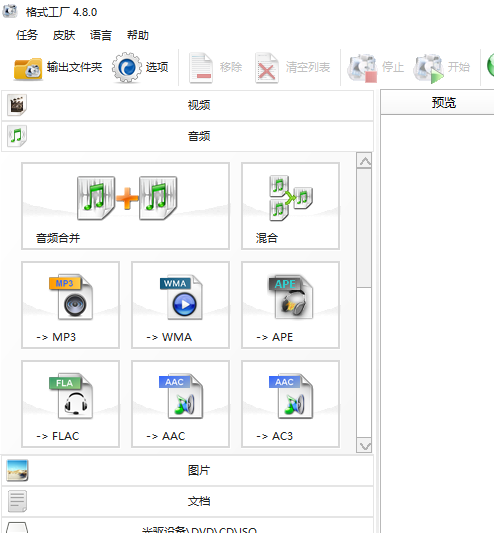This screenshot has width=494, height=533.
Task: Collapse the Audio (音频) category
Action: coord(187,136)
